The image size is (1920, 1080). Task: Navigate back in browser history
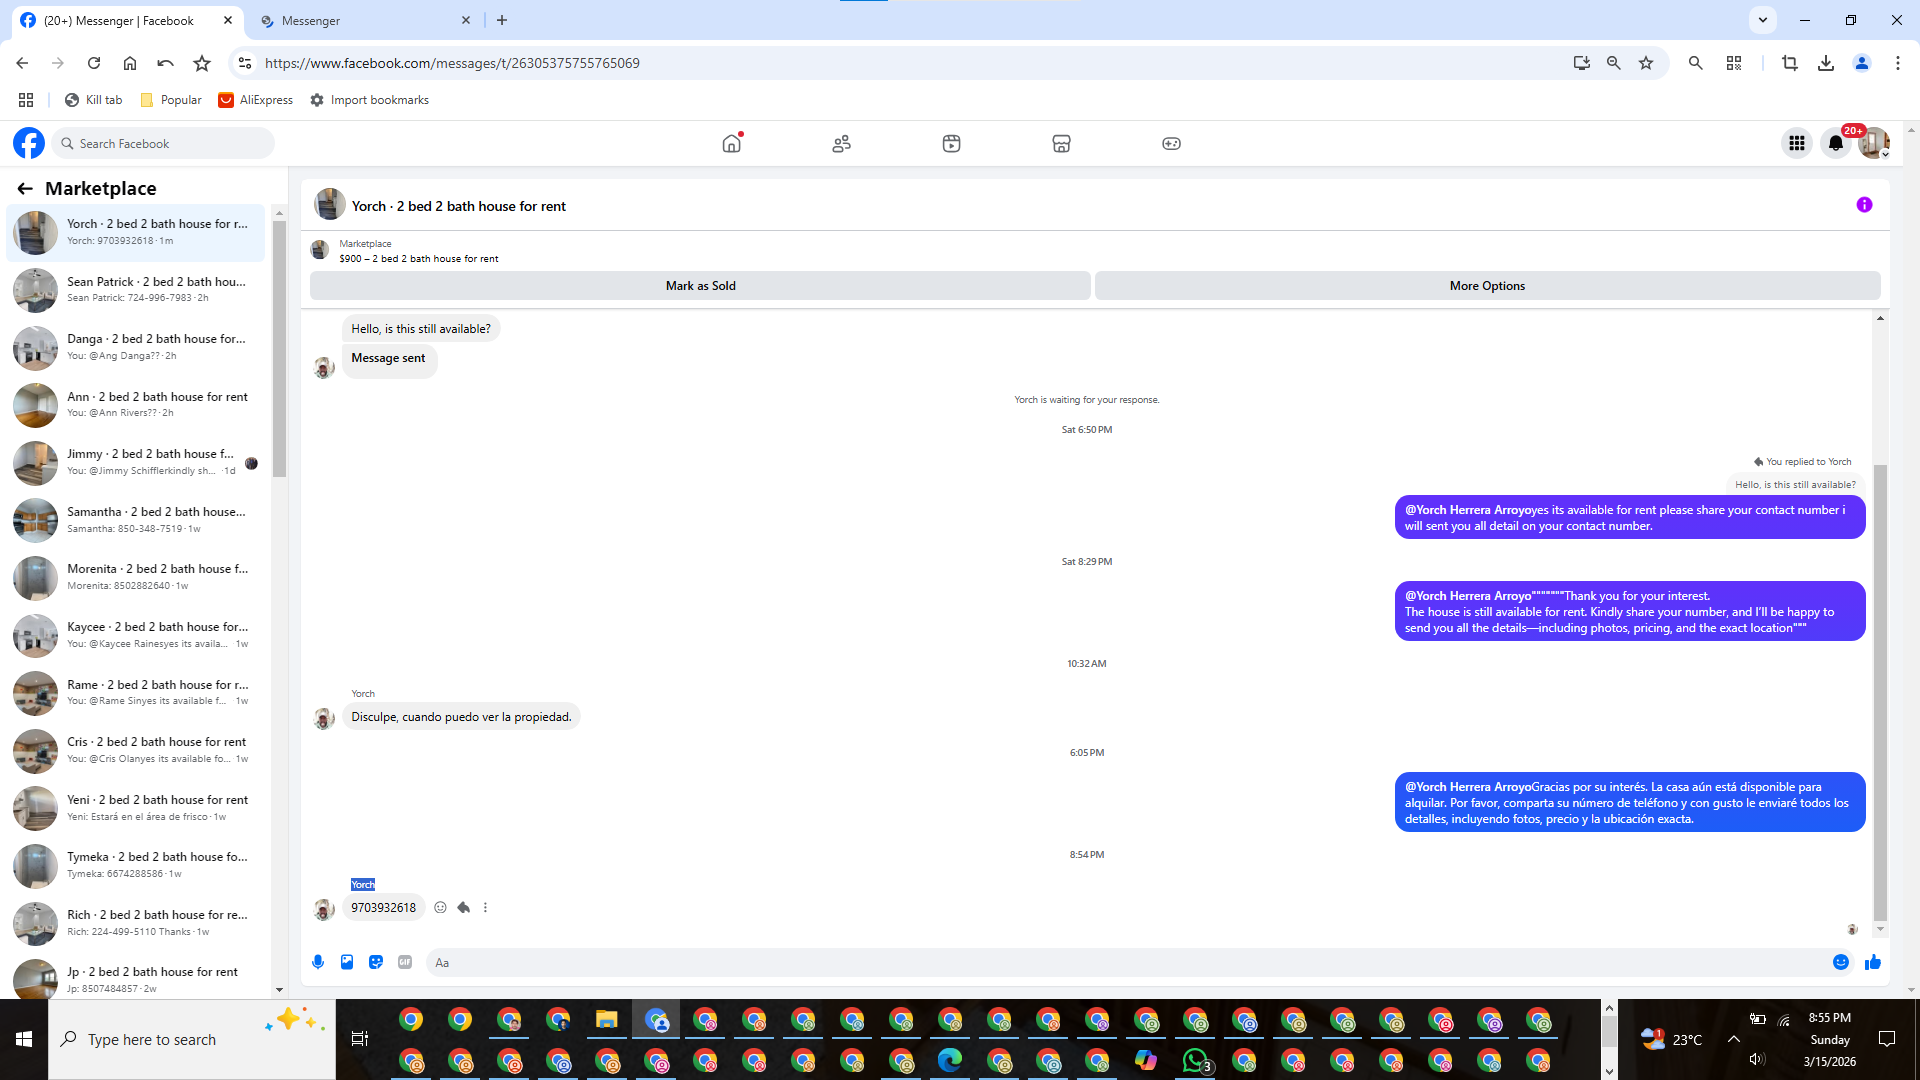22,63
